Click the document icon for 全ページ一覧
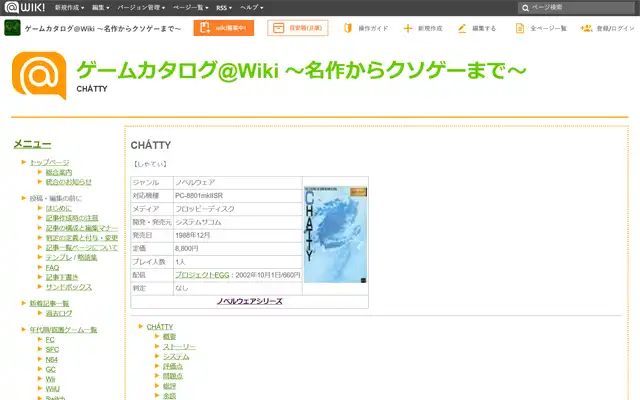640x400 pixels. [520, 28]
